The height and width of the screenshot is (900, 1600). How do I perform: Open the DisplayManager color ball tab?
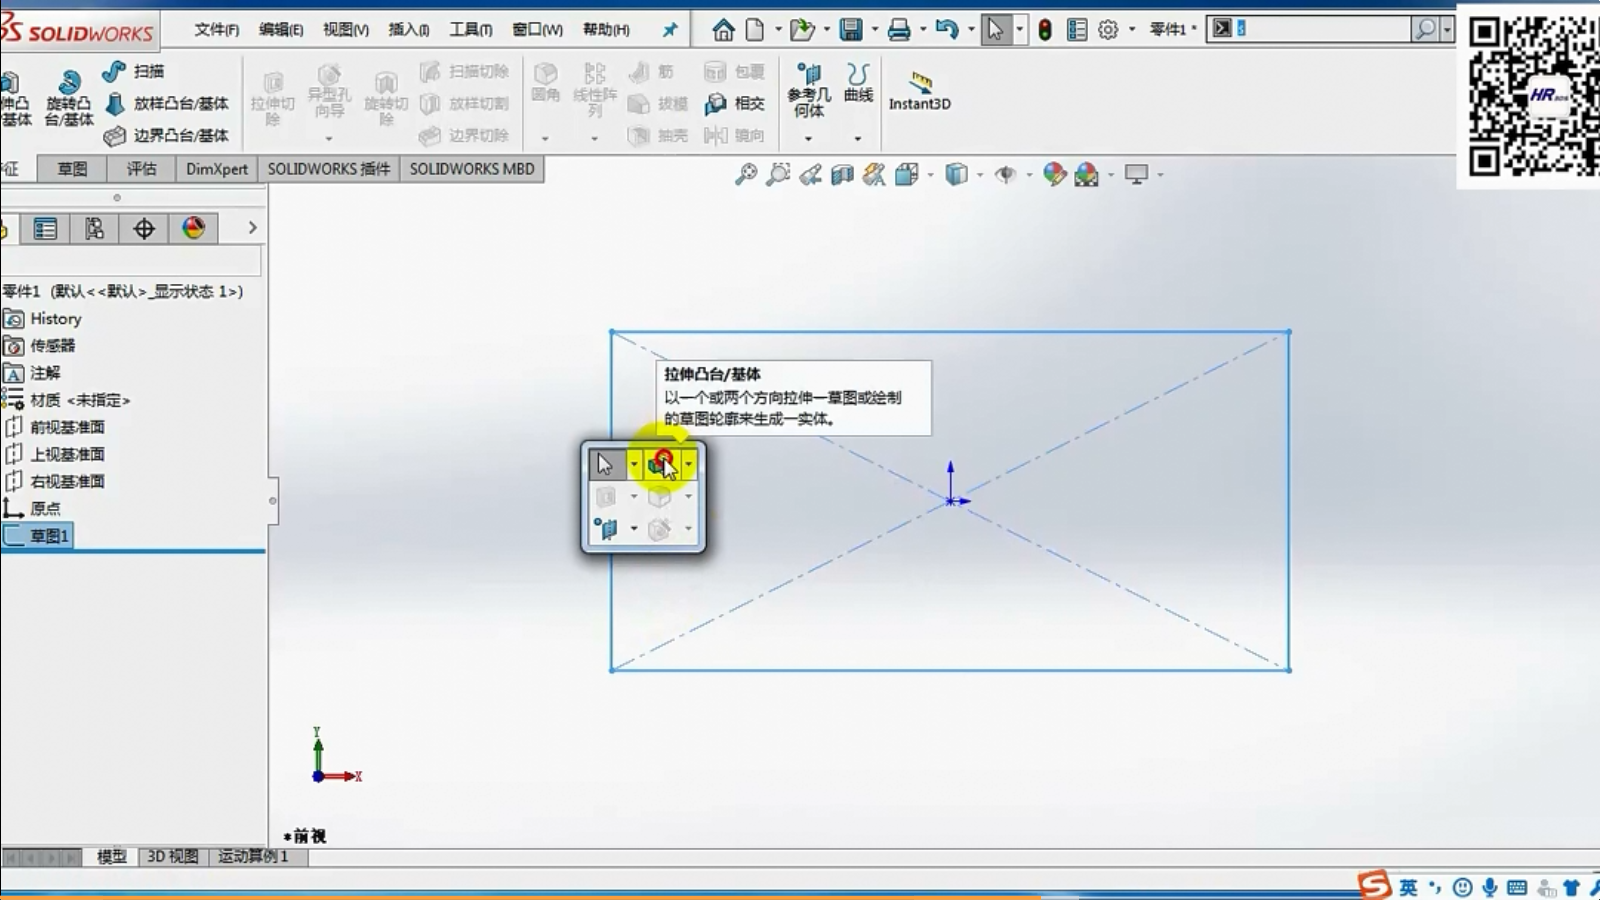(x=193, y=229)
